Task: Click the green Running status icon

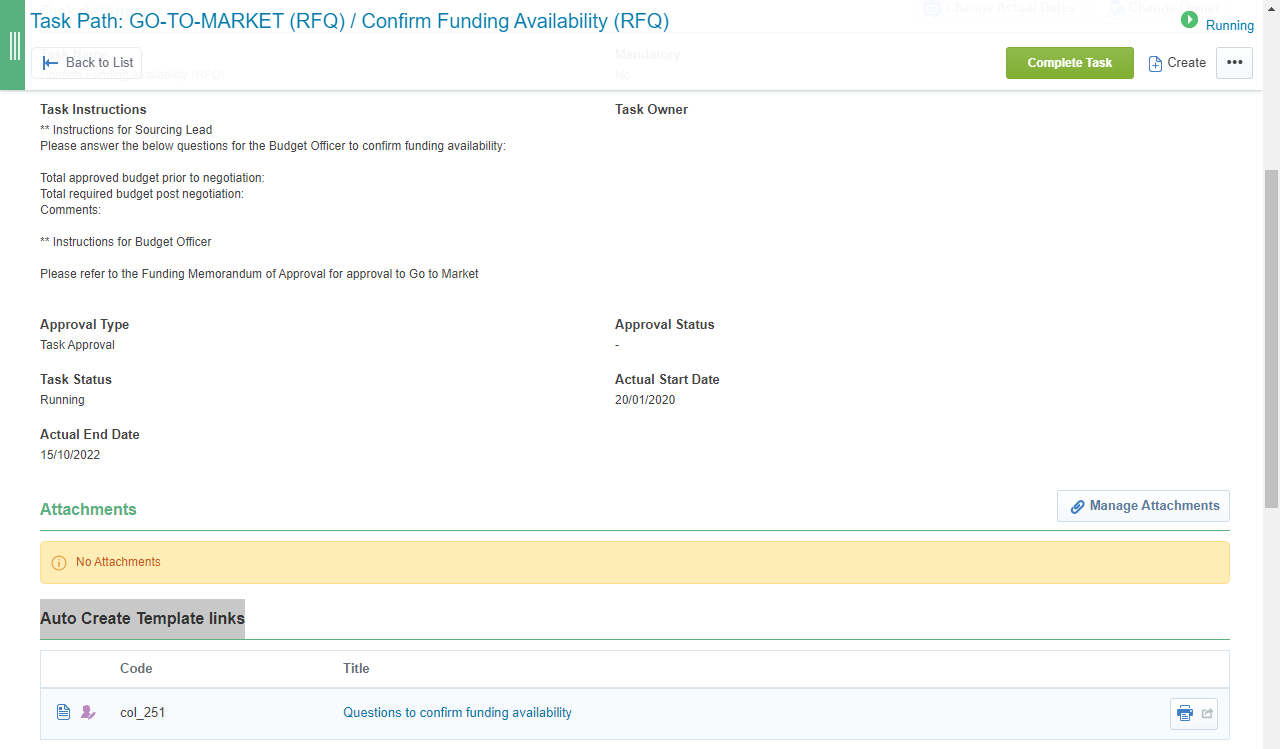Action: pyautogui.click(x=1189, y=20)
